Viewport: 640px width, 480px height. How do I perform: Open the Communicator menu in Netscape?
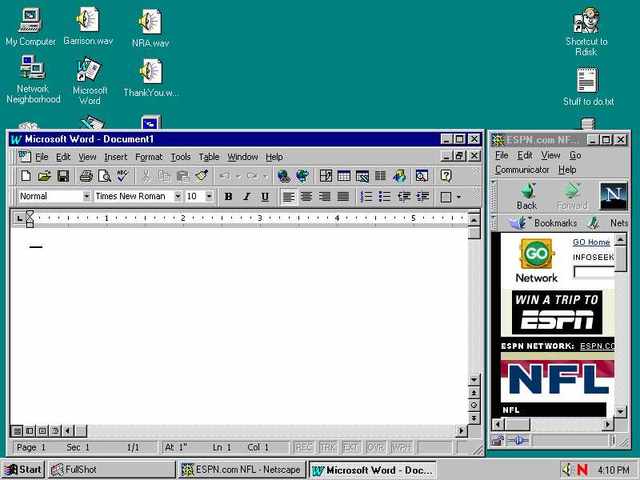[x=522, y=169]
